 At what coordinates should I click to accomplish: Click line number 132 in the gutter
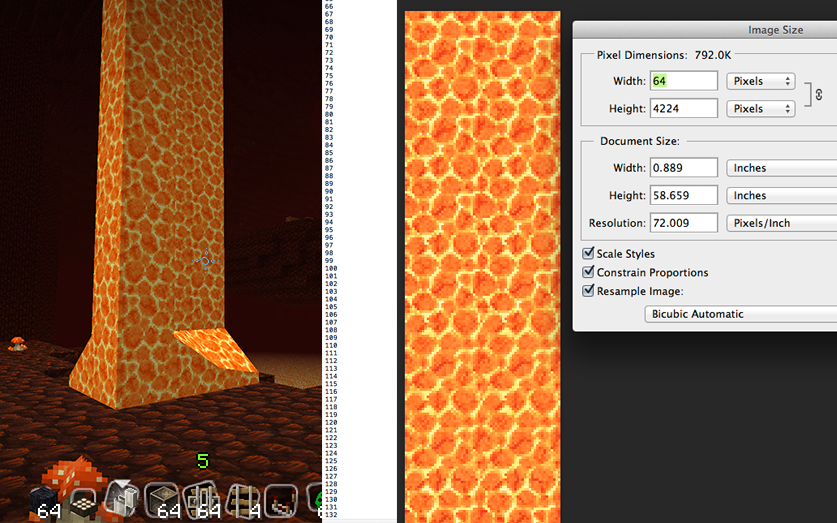click(330, 514)
